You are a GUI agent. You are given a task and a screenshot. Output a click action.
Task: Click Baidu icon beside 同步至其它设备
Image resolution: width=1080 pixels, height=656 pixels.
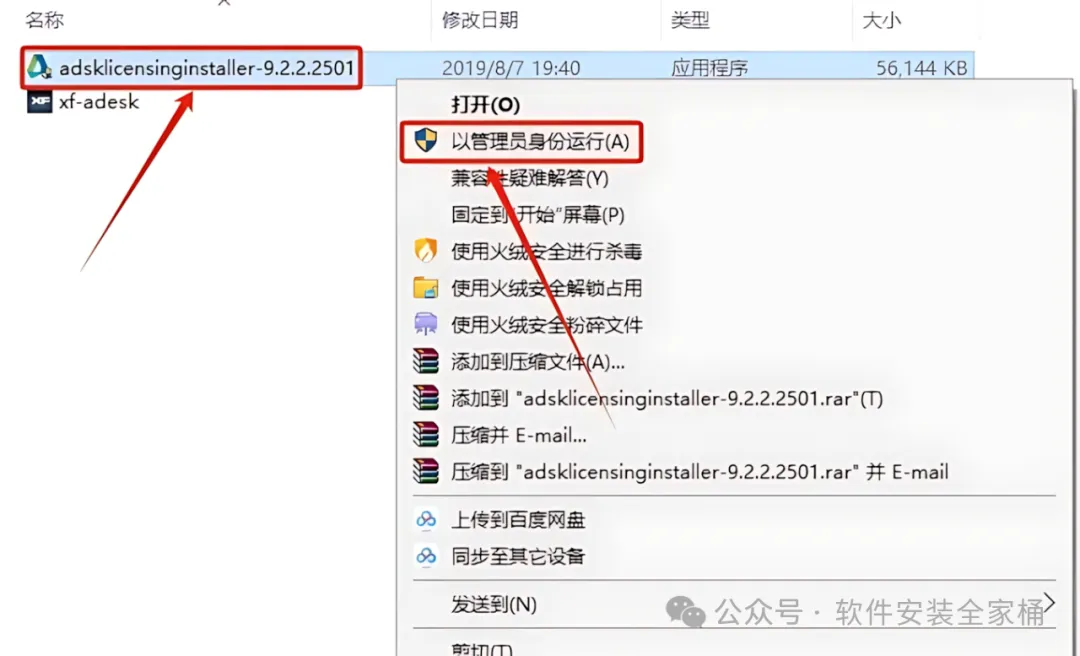pyautogui.click(x=426, y=555)
